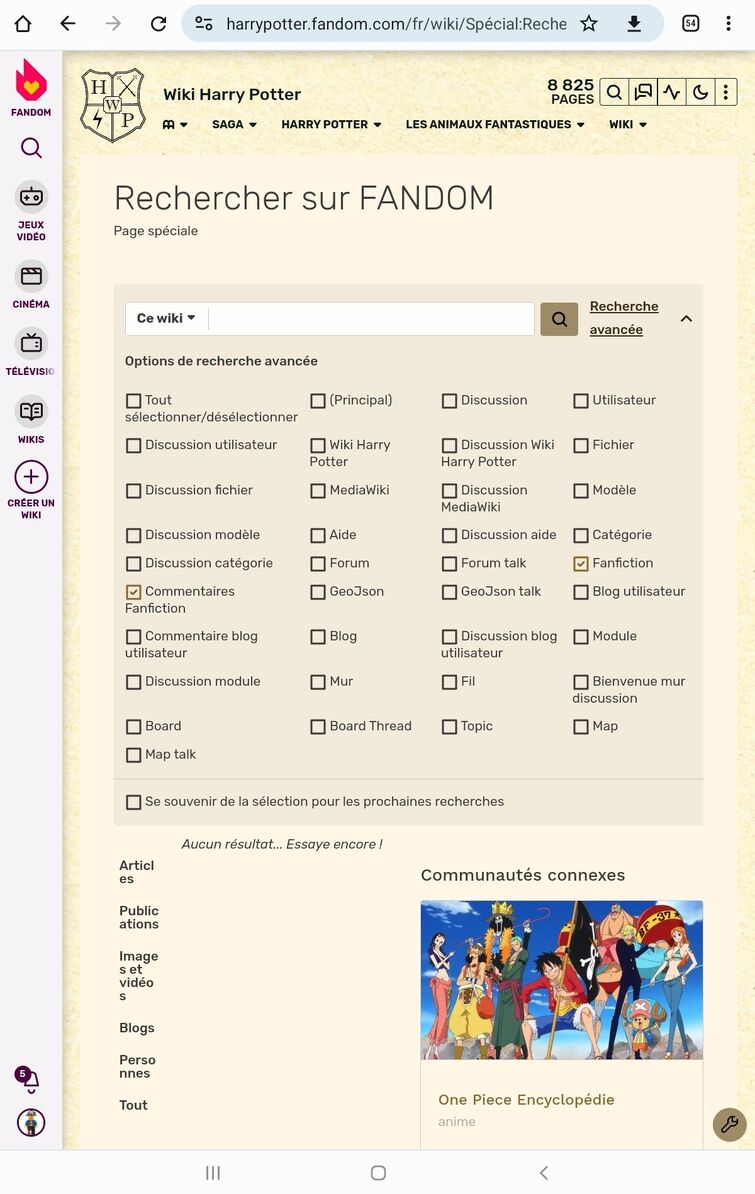This screenshot has height=1194, width=755.
Task: Collapse advanced options with chevron arrow
Action: (686, 318)
